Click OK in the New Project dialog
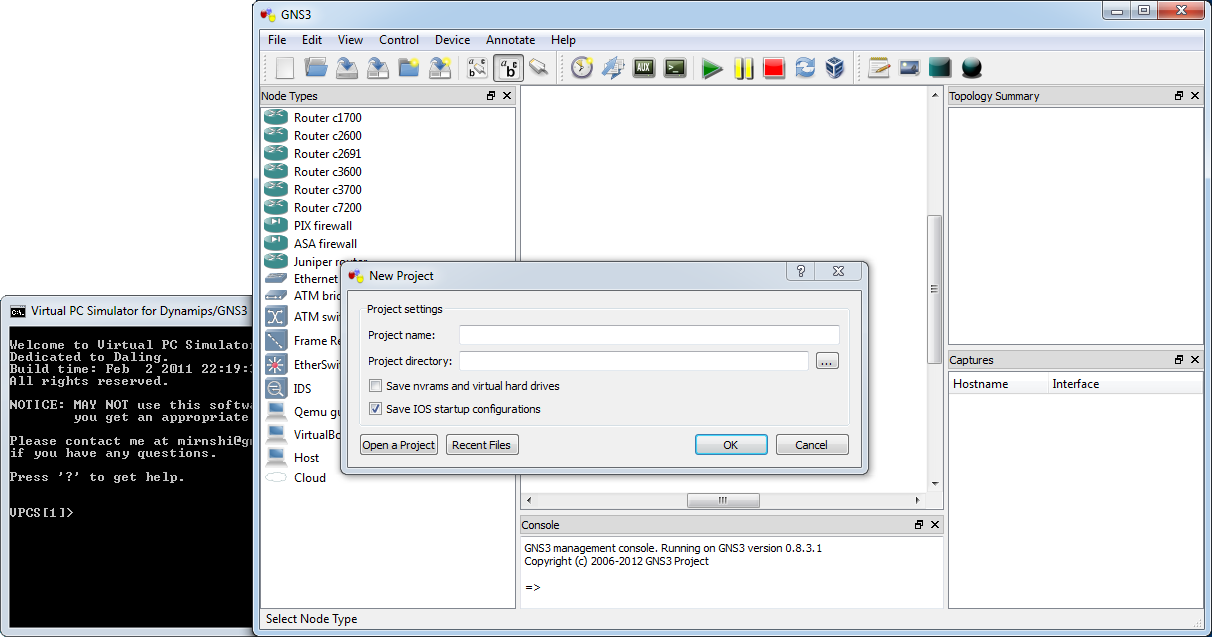This screenshot has width=1212, height=637. pyautogui.click(x=731, y=445)
